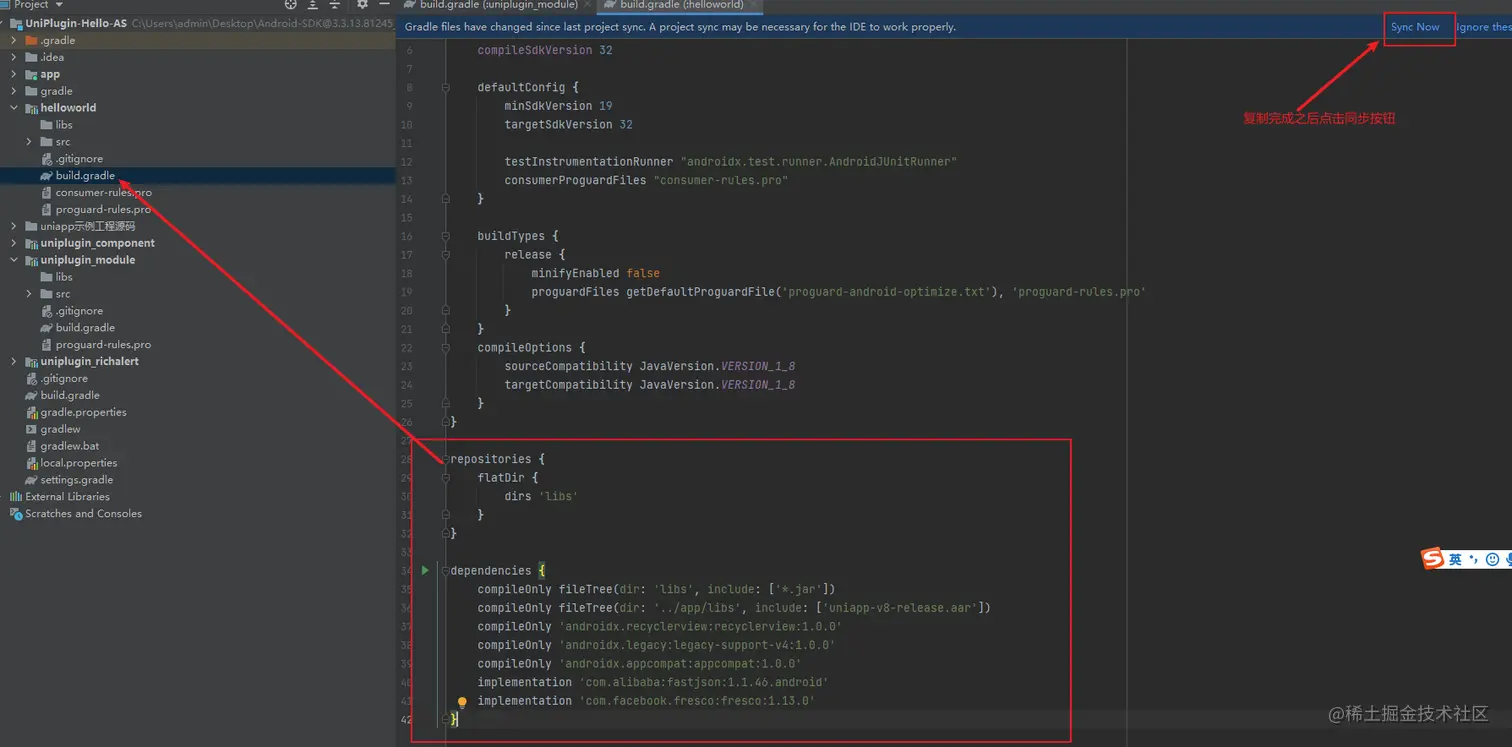
Task: Click the fresco implementation line
Action: tap(646, 701)
